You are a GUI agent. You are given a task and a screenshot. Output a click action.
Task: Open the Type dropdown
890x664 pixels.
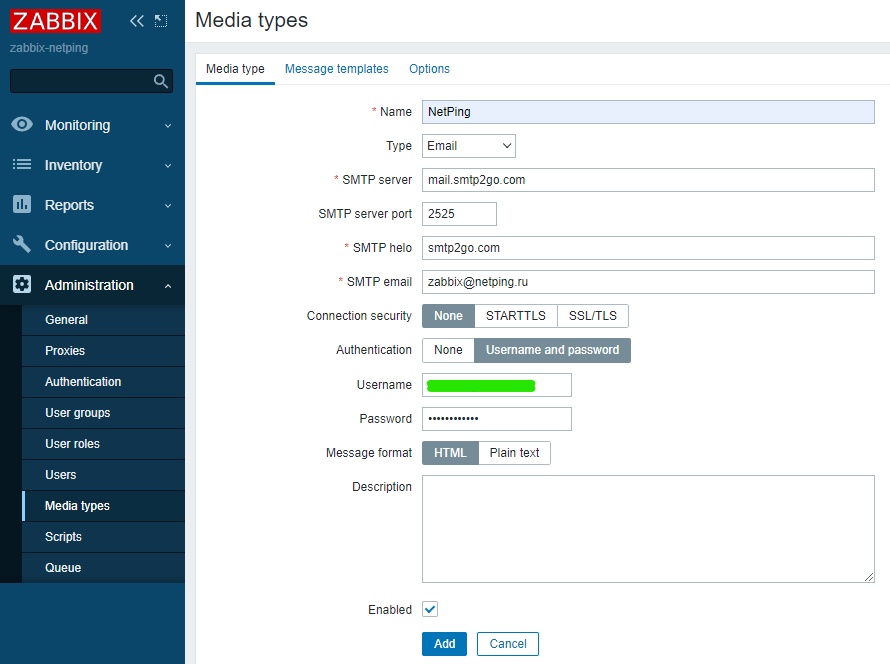(x=469, y=146)
